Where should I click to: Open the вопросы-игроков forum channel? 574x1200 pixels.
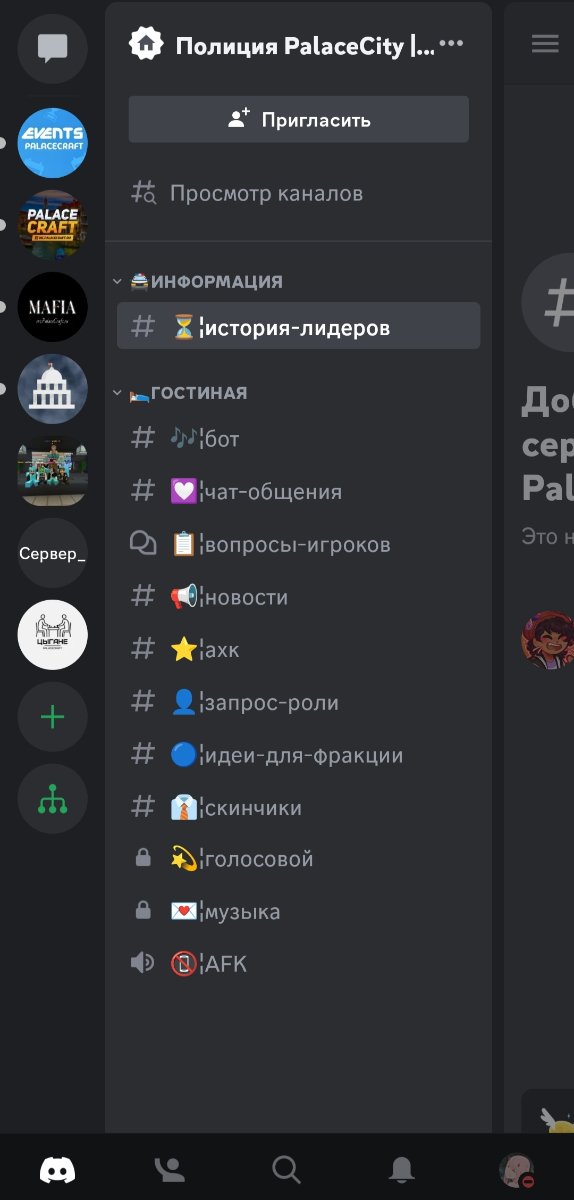click(298, 545)
